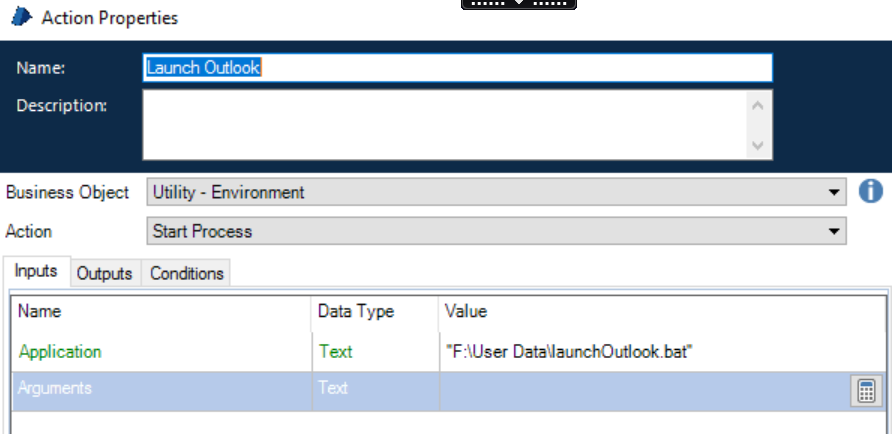Click the Blue Prism logo in title bar
Viewport: 892px width, 434px height.
click(21, 18)
